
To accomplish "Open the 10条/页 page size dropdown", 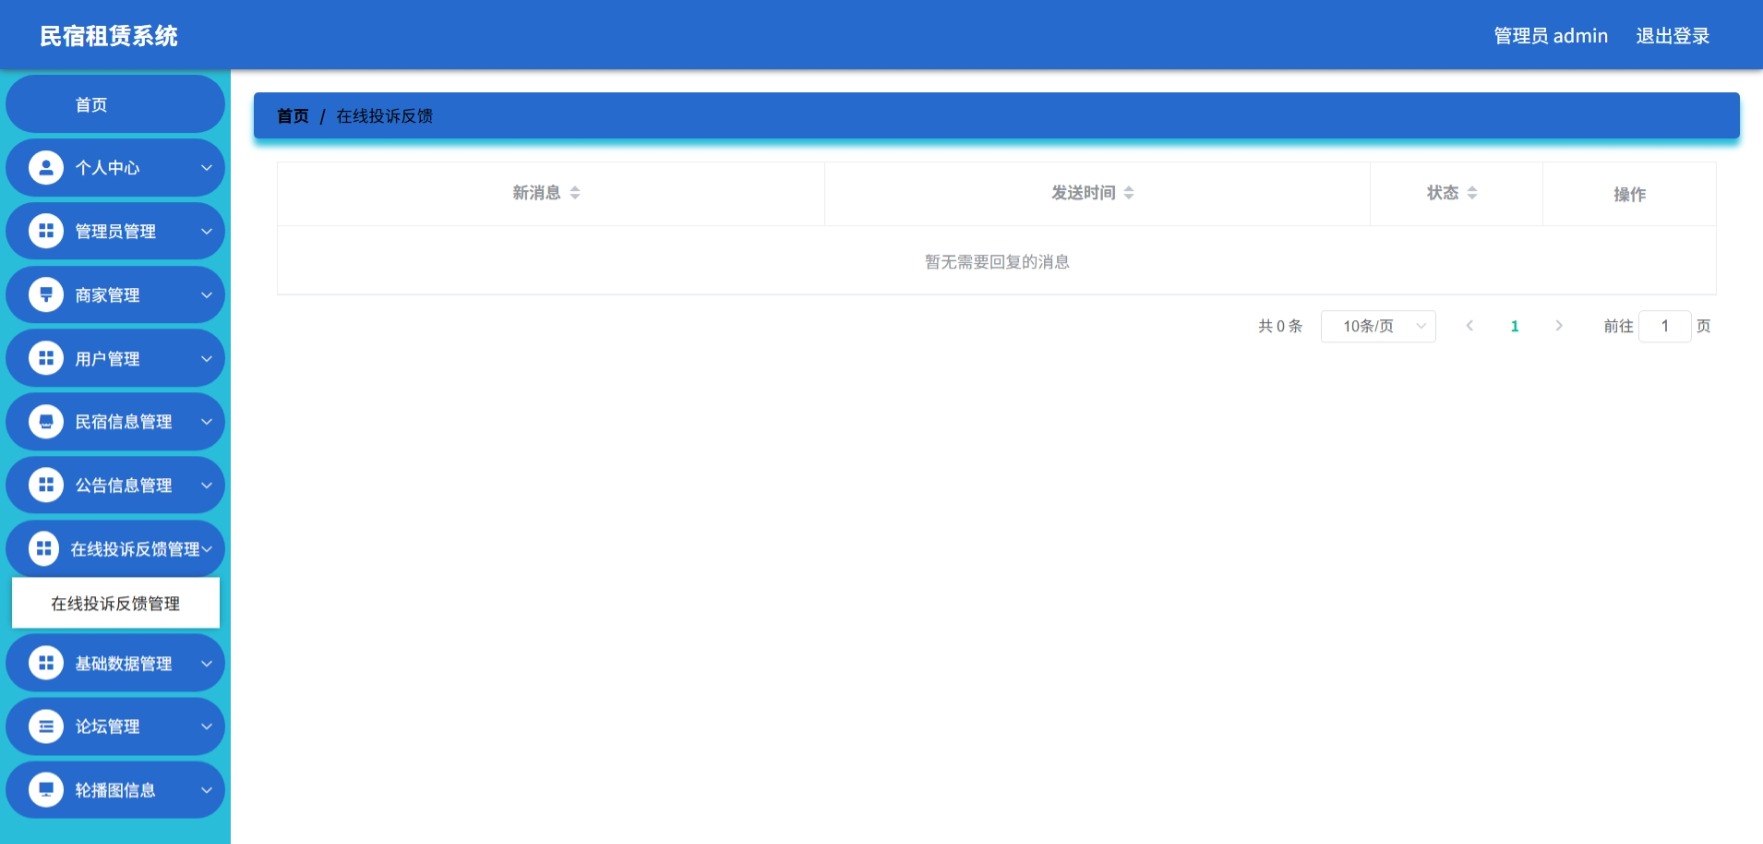I will coord(1378,326).
